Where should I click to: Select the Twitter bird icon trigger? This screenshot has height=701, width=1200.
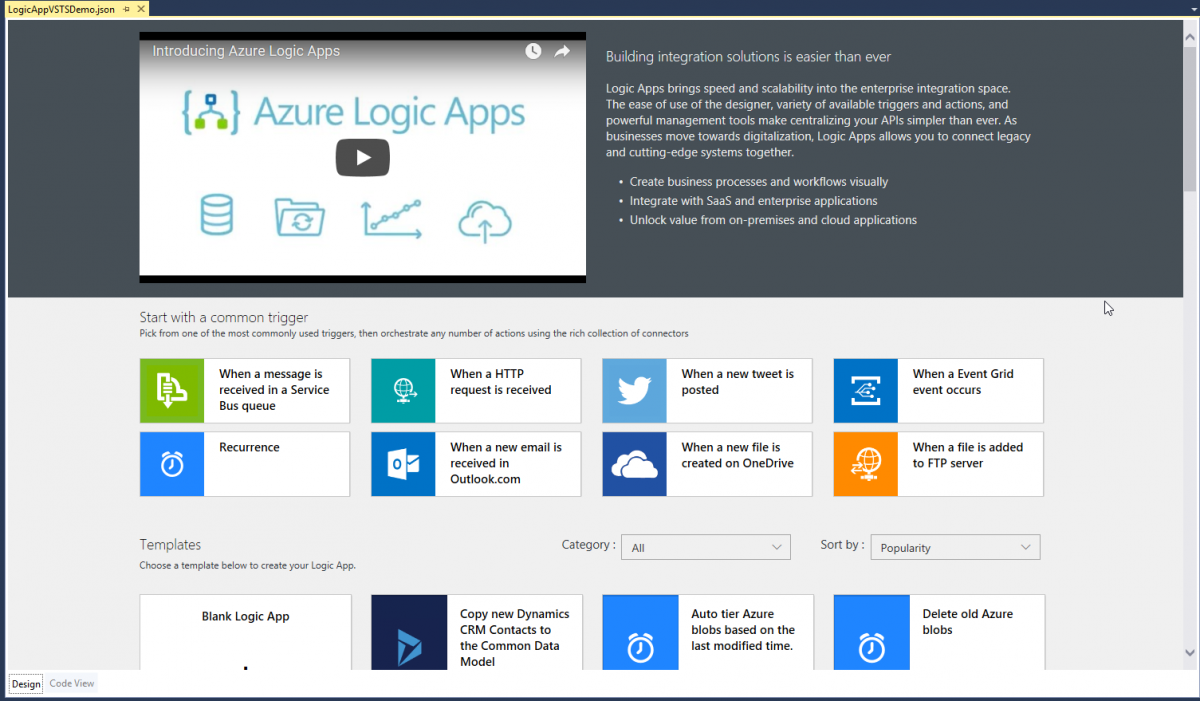point(634,390)
